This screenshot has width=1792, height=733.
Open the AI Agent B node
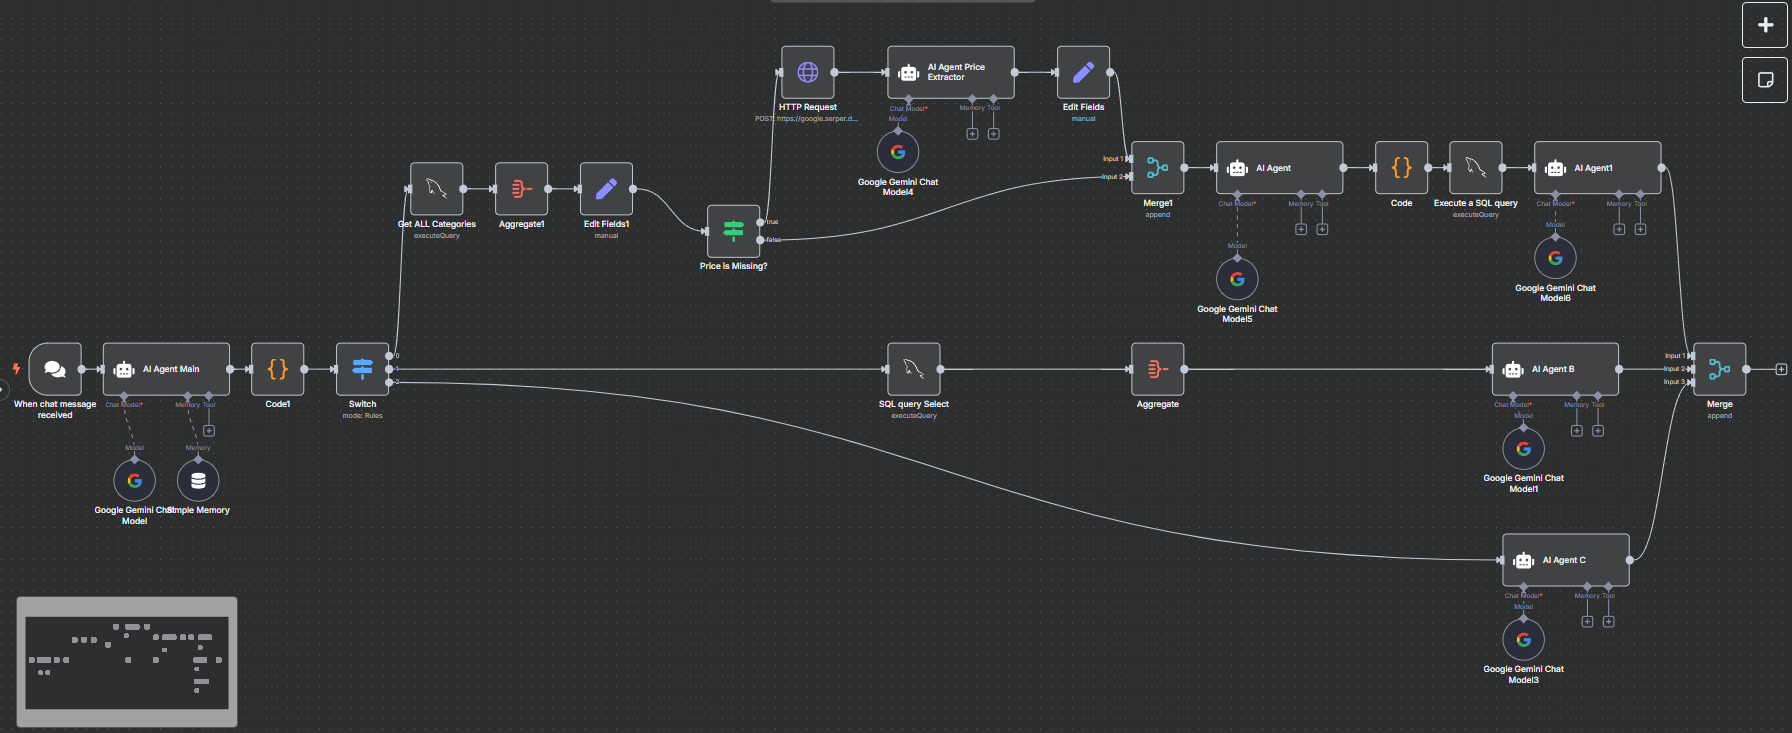1555,369
